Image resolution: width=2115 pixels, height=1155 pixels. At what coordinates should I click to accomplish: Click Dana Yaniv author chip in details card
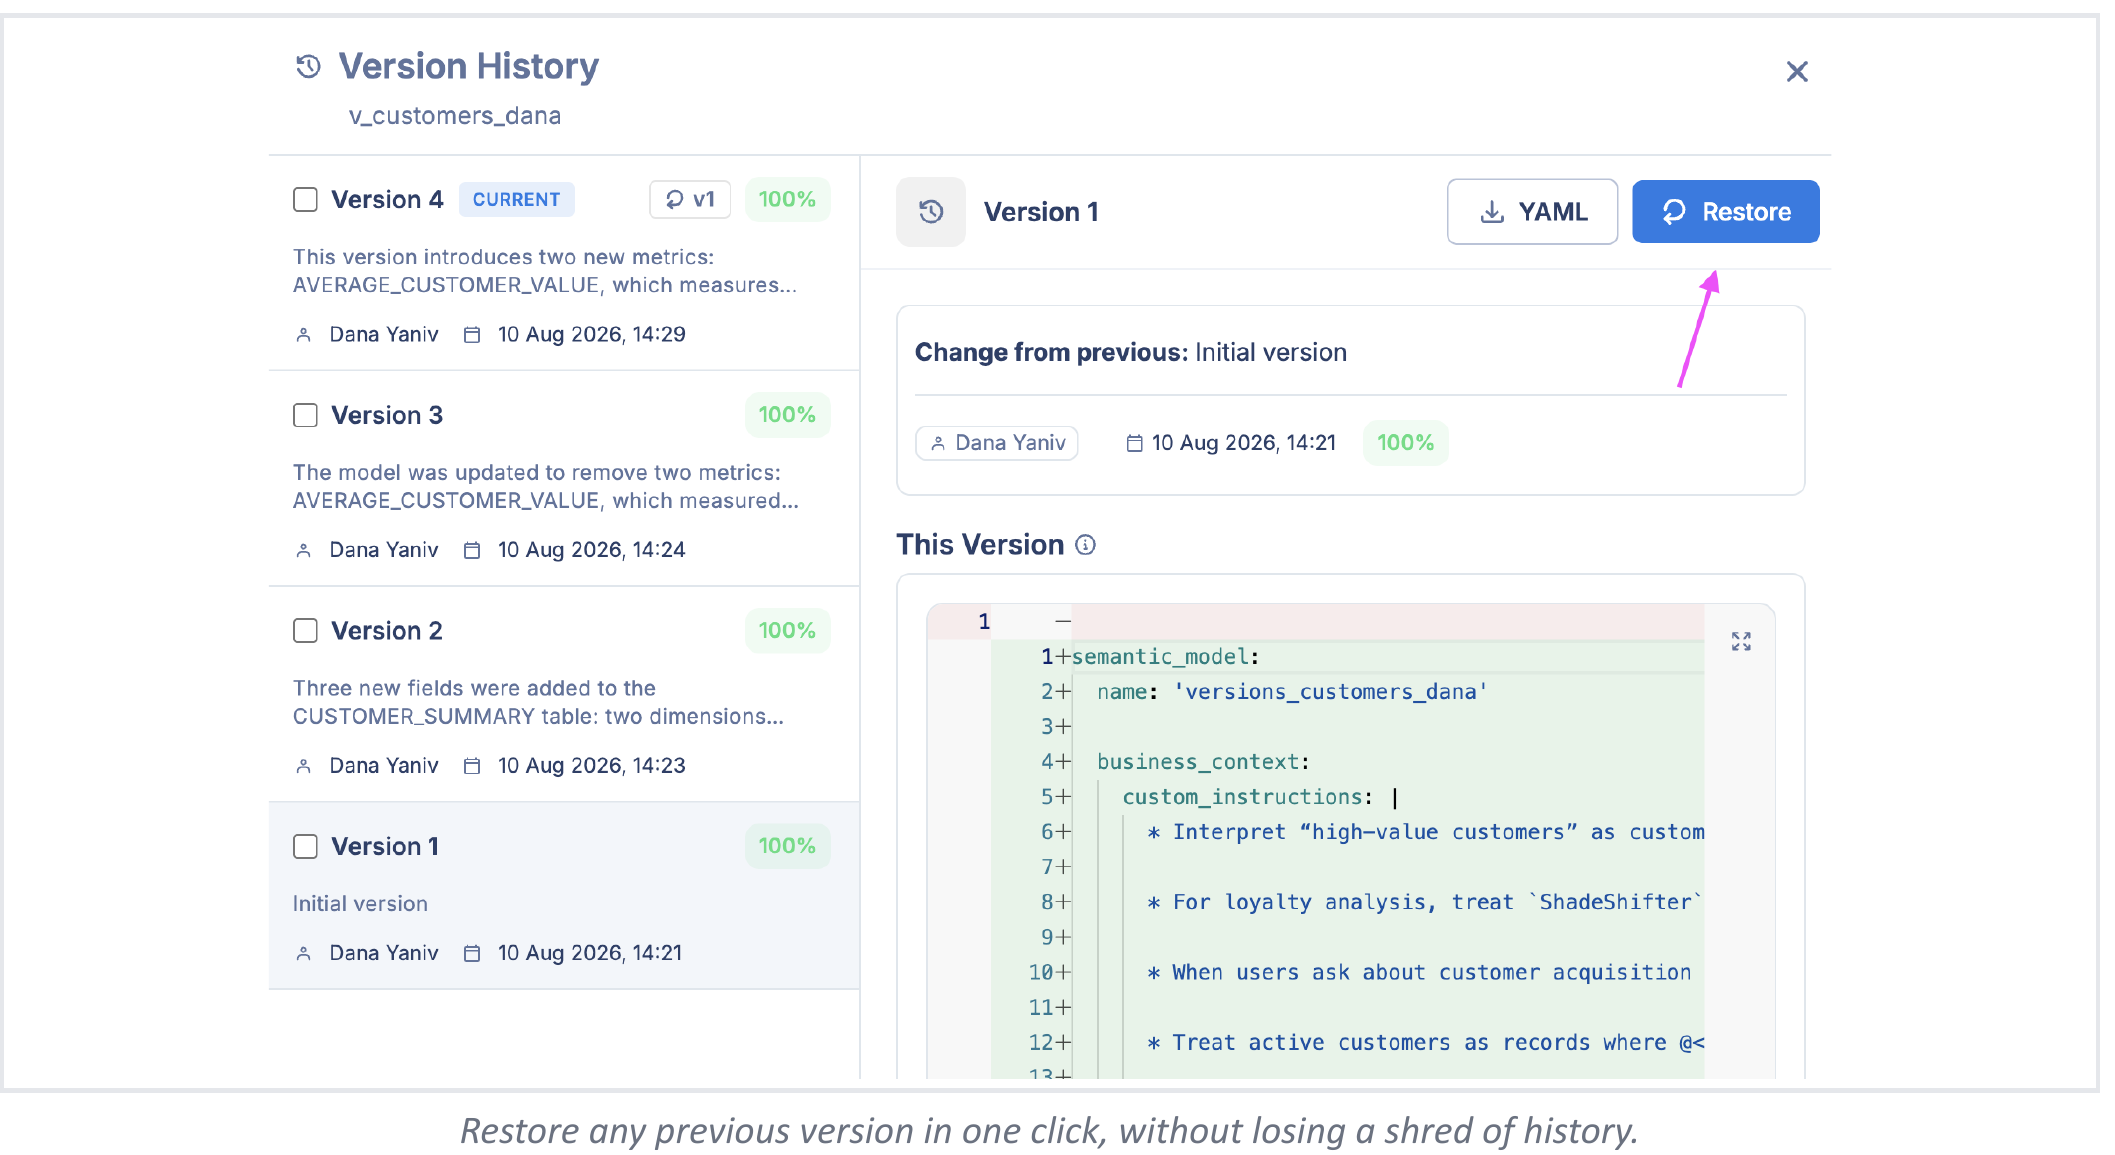(x=997, y=443)
